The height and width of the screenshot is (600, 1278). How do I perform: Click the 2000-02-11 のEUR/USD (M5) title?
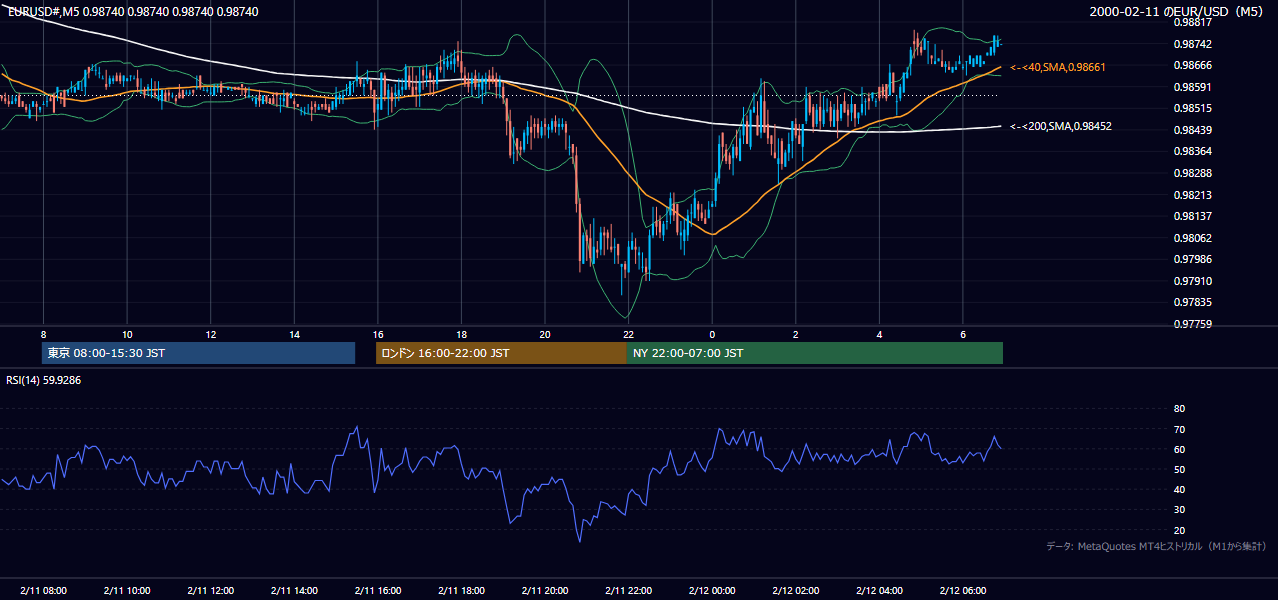coord(1178,11)
